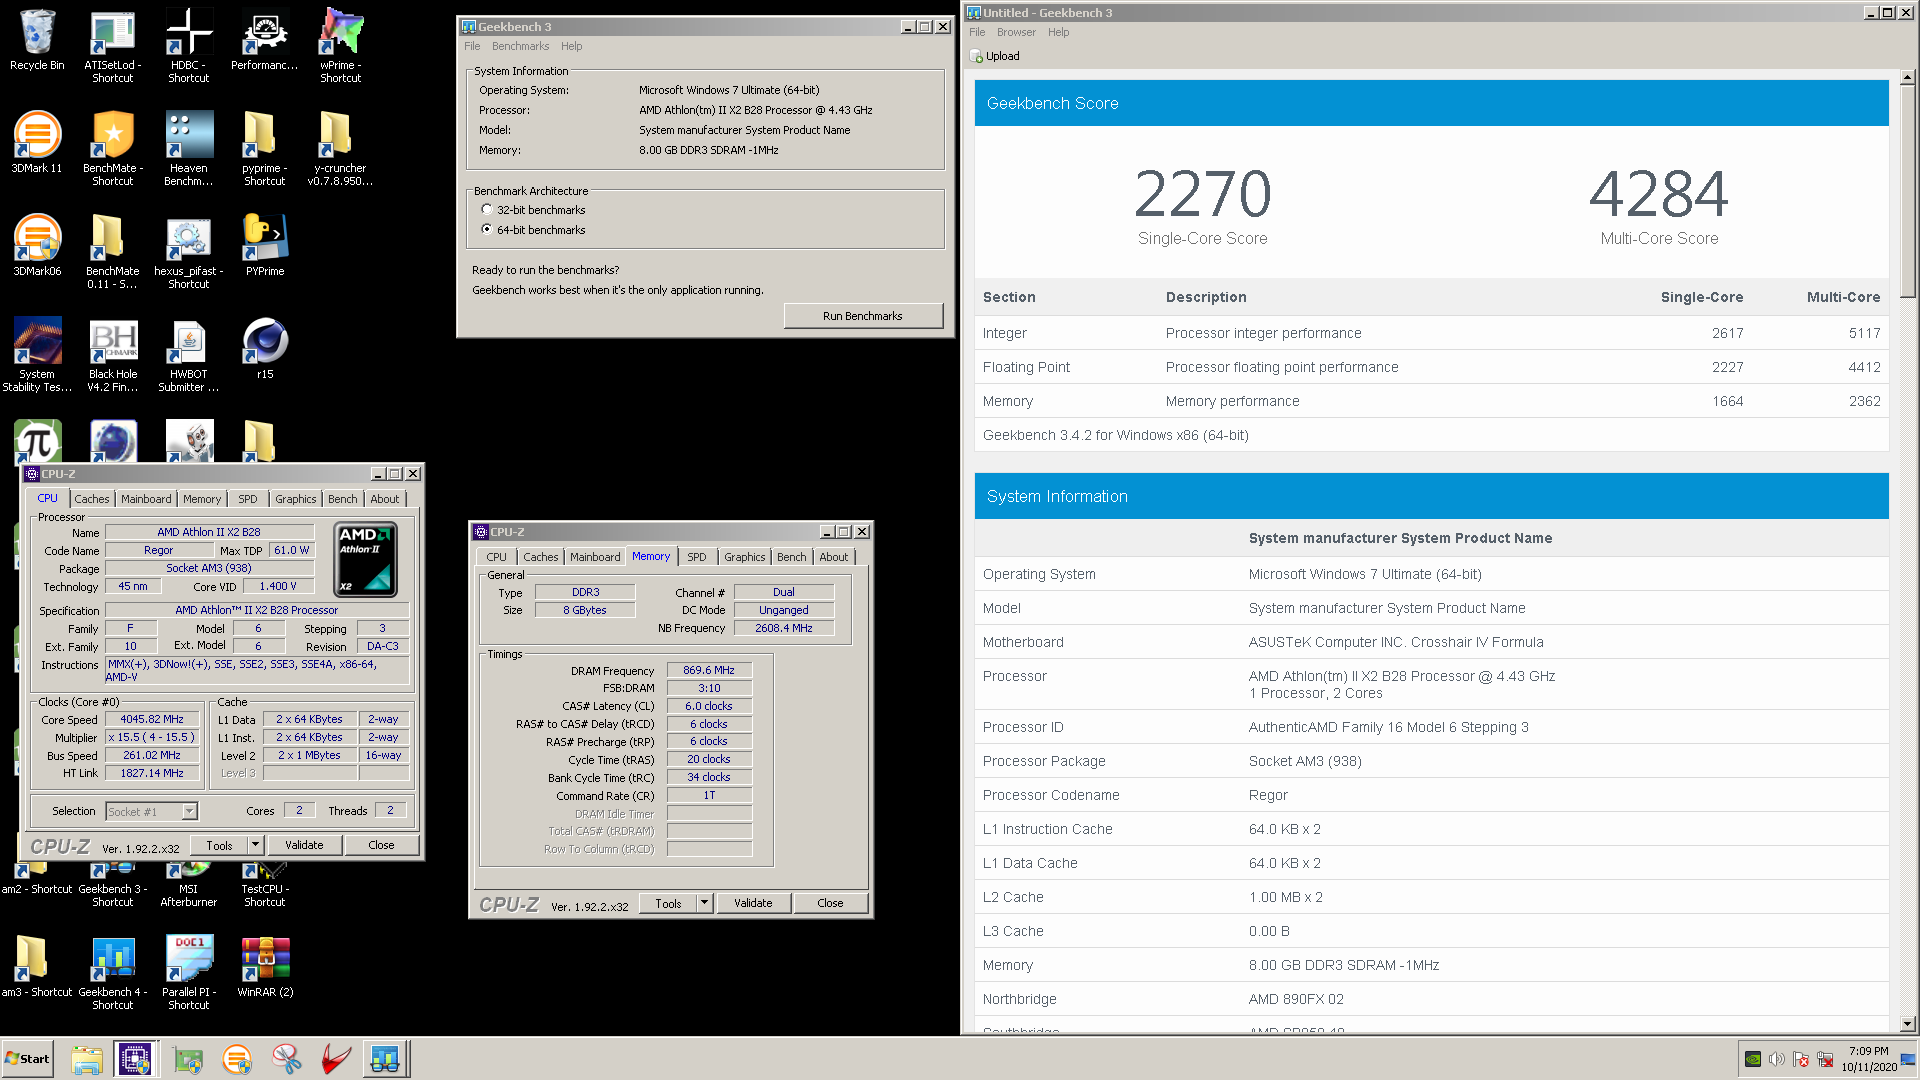Viewport: 1920px width, 1080px height.
Task: Open the Recycle Bin desktop icon
Action: click(x=37, y=40)
